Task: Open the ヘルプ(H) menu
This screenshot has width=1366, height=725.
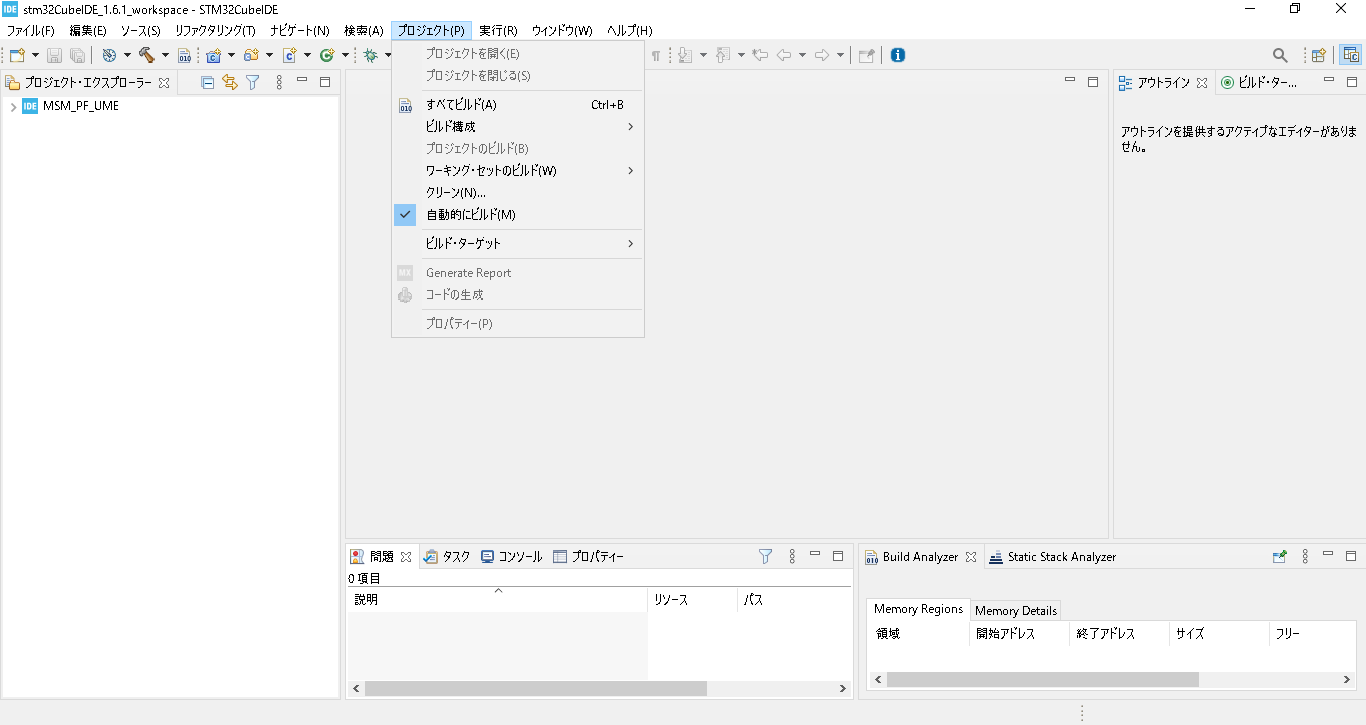Action: click(x=630, y=31)
